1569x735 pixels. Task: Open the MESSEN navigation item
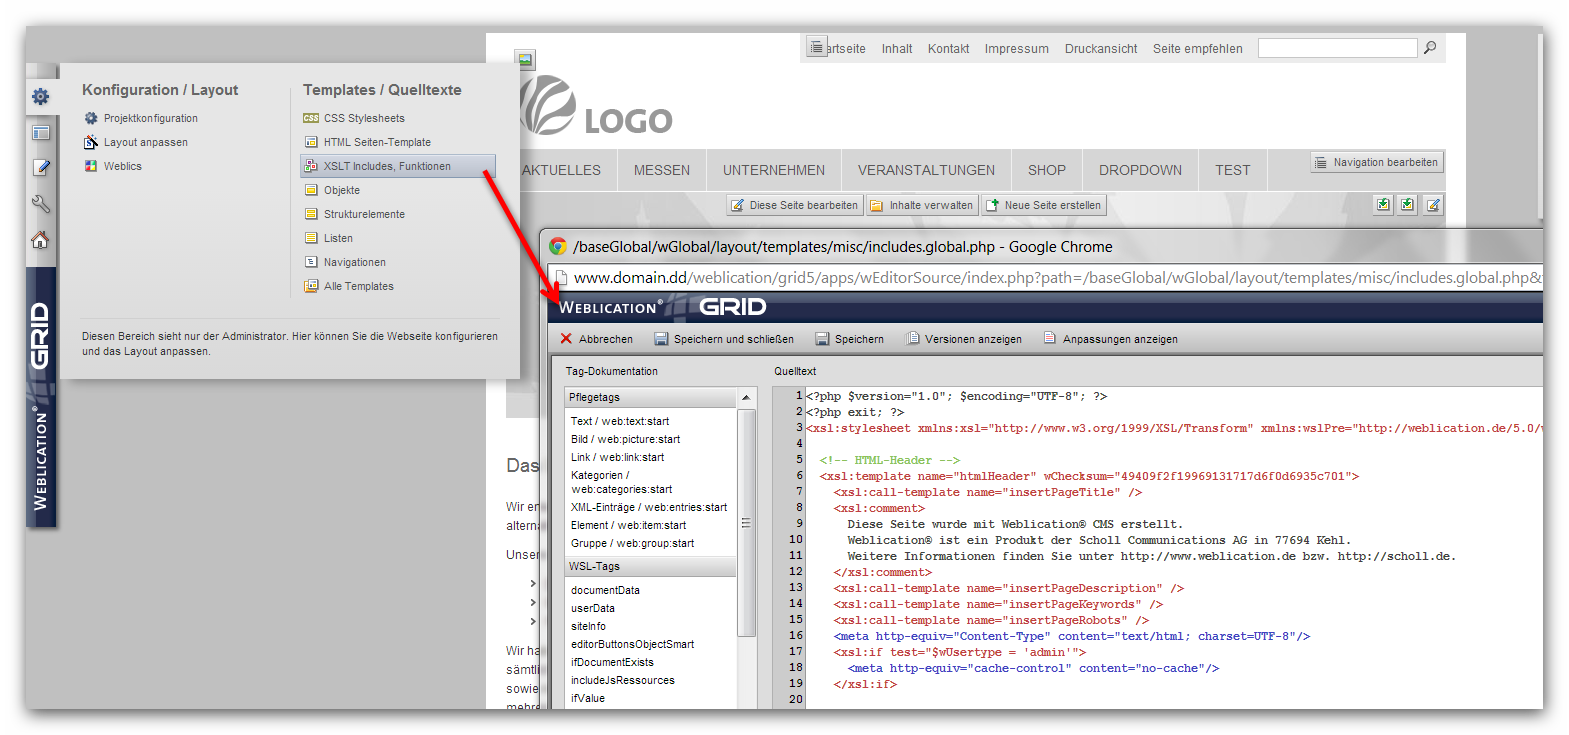click(x=662, y=170)
